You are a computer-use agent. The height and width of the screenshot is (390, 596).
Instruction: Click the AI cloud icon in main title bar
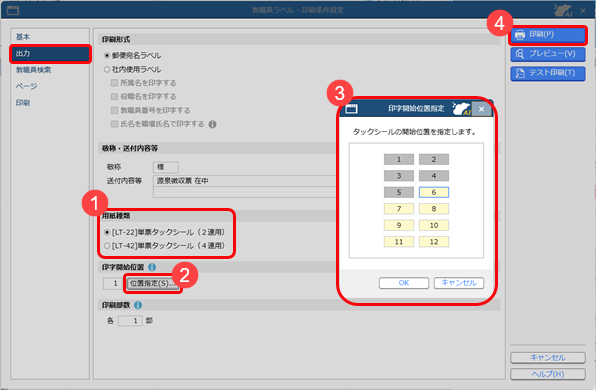(x=563, y=10)
